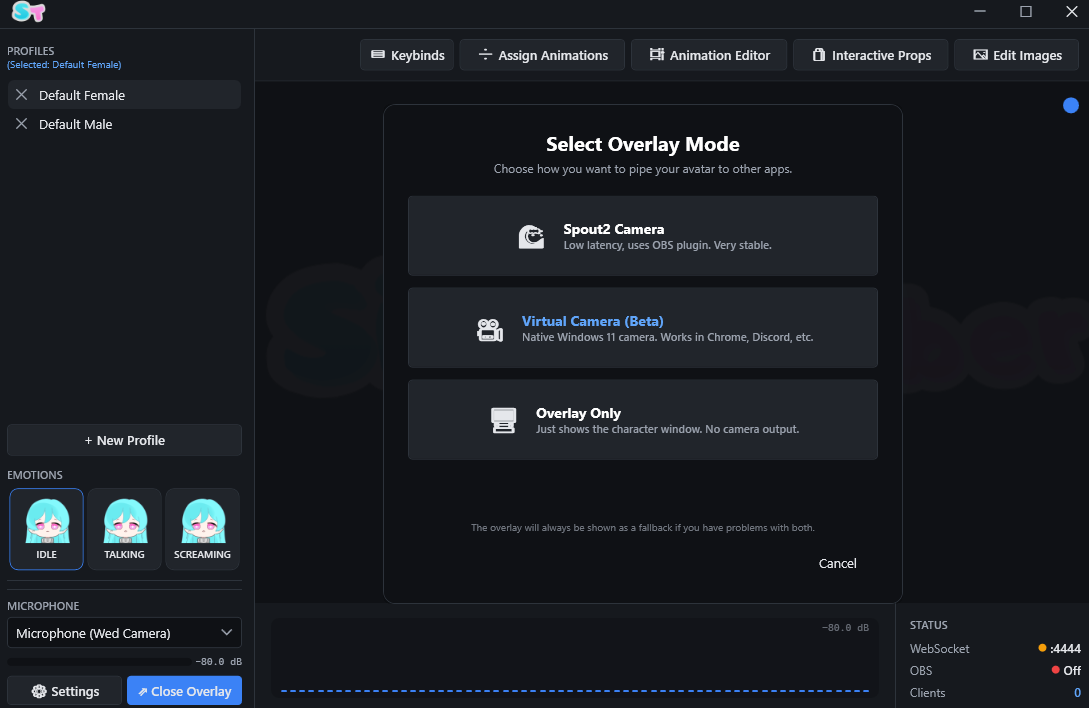Click the Animation Editor film icon
Image resolution: width=1089 pixels, height=708 pixels.
(656, 54)
